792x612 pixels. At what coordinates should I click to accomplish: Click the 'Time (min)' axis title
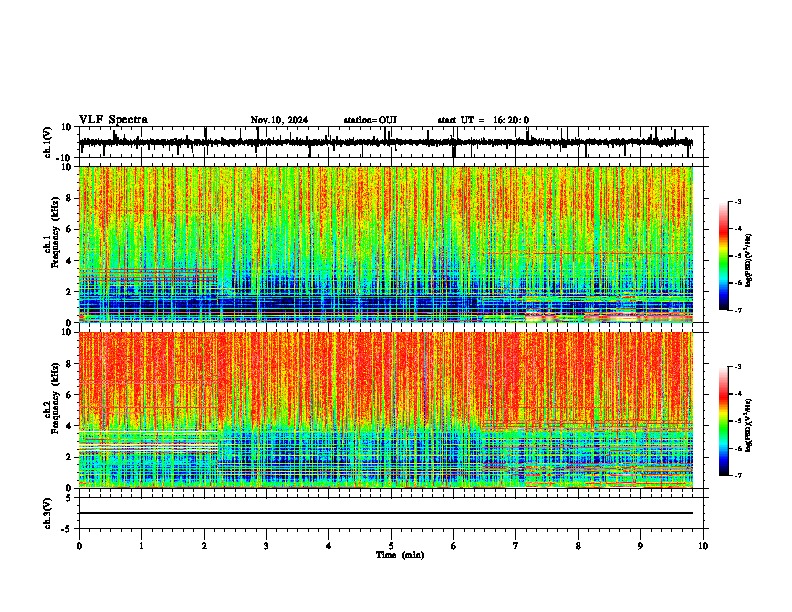click(400, 555)
